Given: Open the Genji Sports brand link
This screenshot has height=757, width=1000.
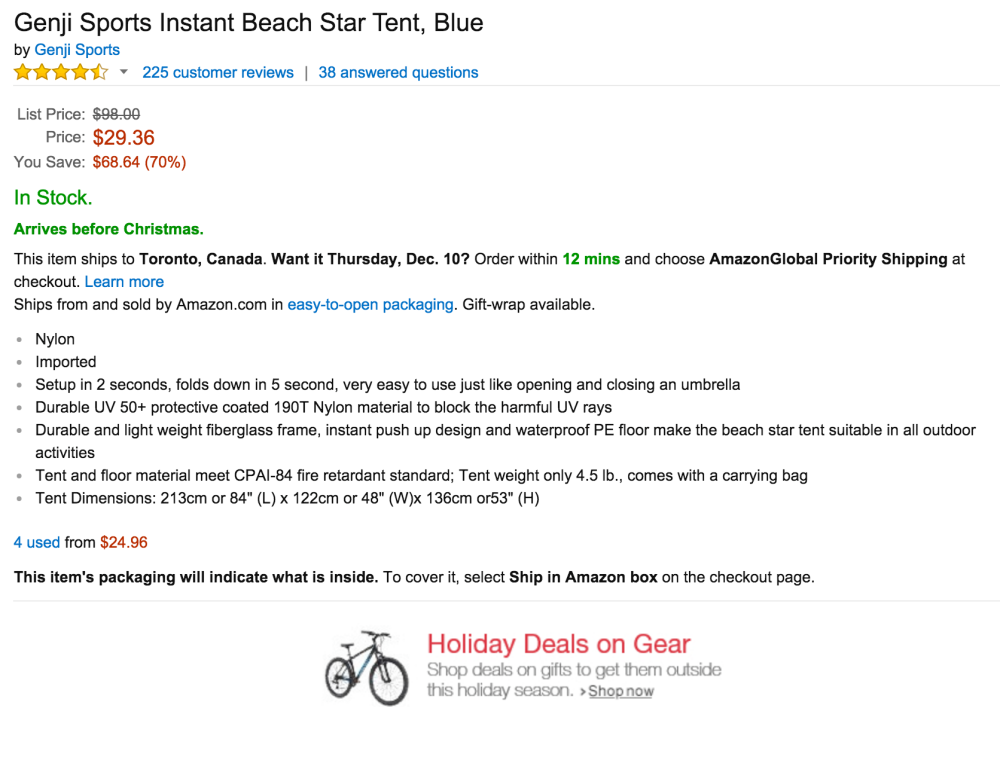Looking at the screenshot, I should tap(77, 49).
